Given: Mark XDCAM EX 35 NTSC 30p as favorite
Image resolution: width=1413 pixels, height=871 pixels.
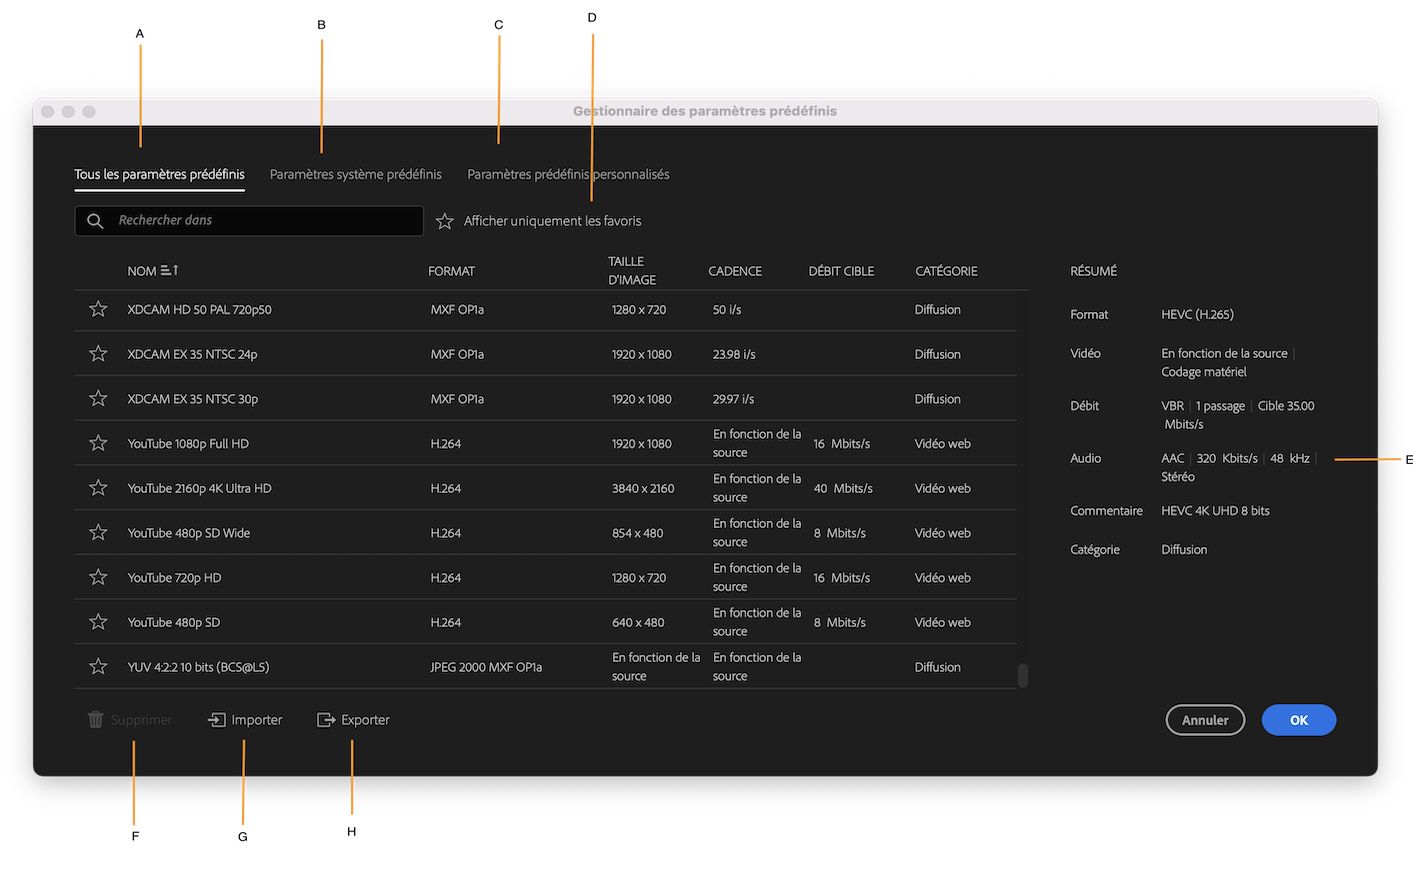Looking at the screenshot, I should (98, 398).
